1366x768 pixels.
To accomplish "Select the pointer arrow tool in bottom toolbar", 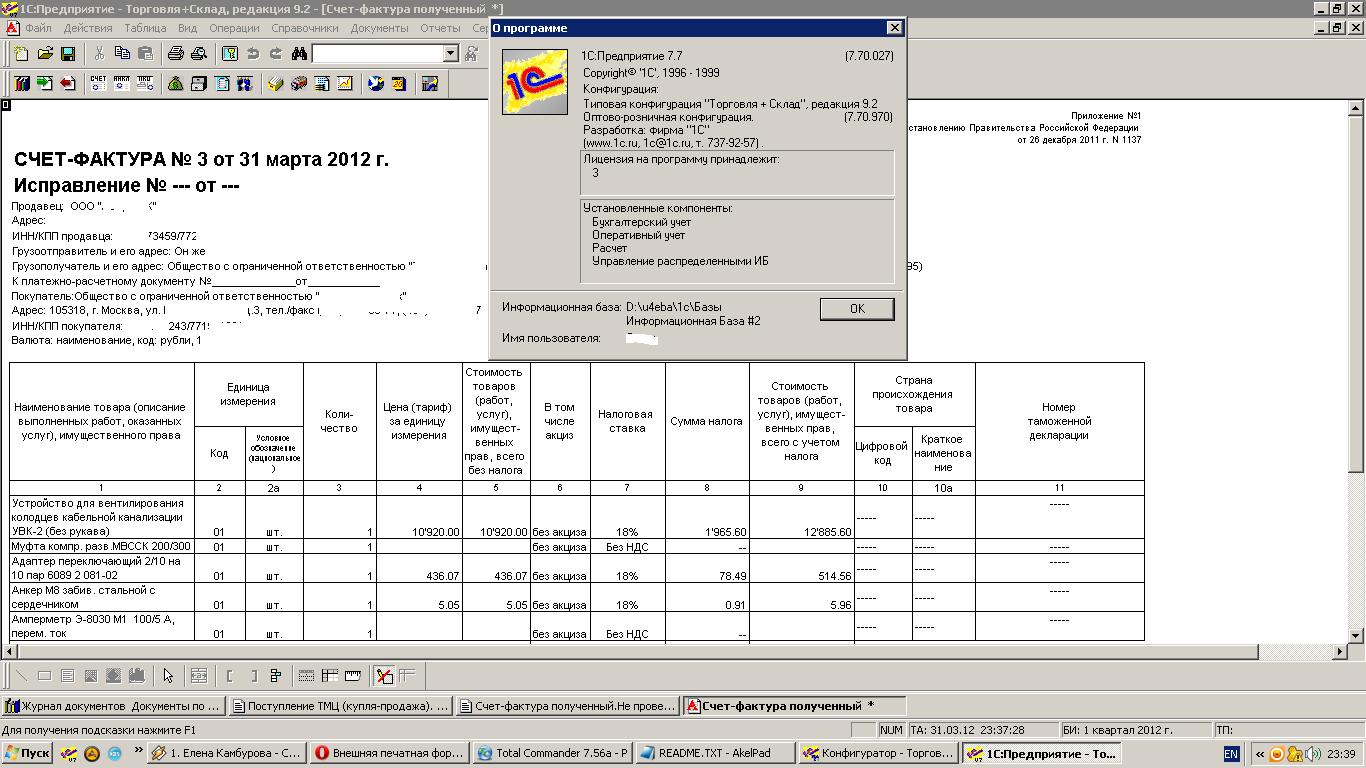I will (x=168, y=676).
